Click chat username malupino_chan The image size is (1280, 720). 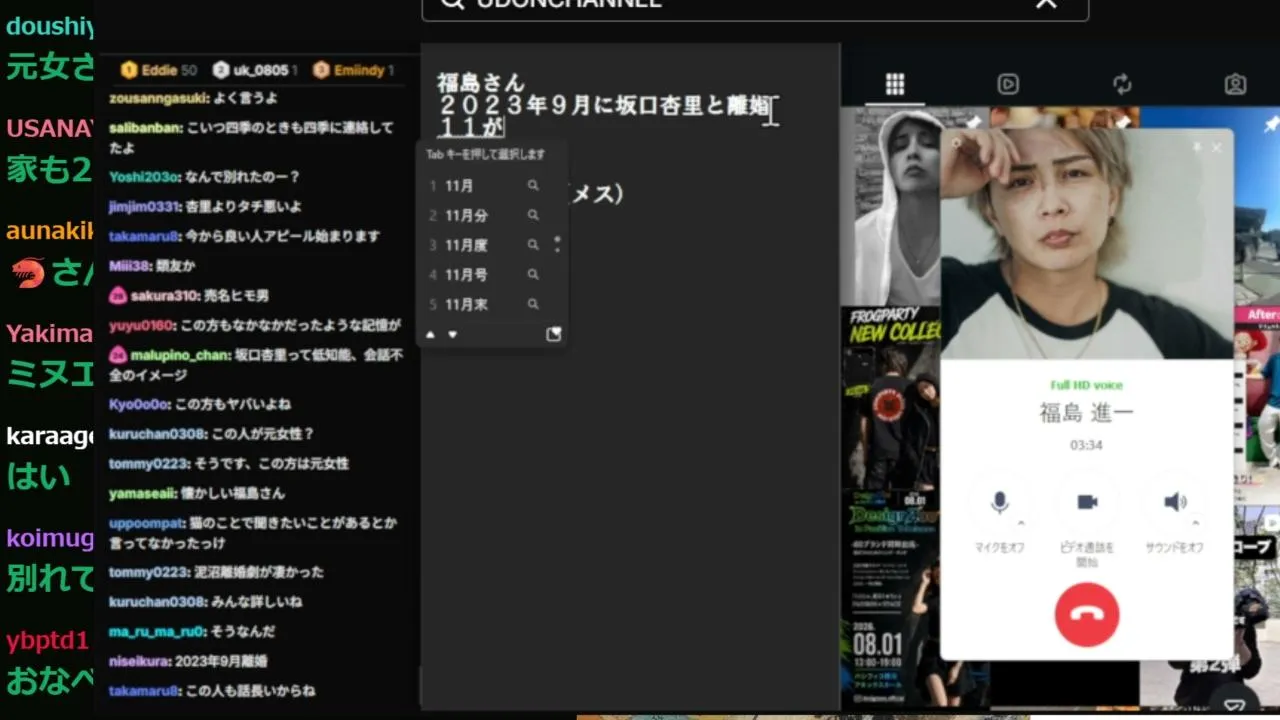(x=178, y=355)
